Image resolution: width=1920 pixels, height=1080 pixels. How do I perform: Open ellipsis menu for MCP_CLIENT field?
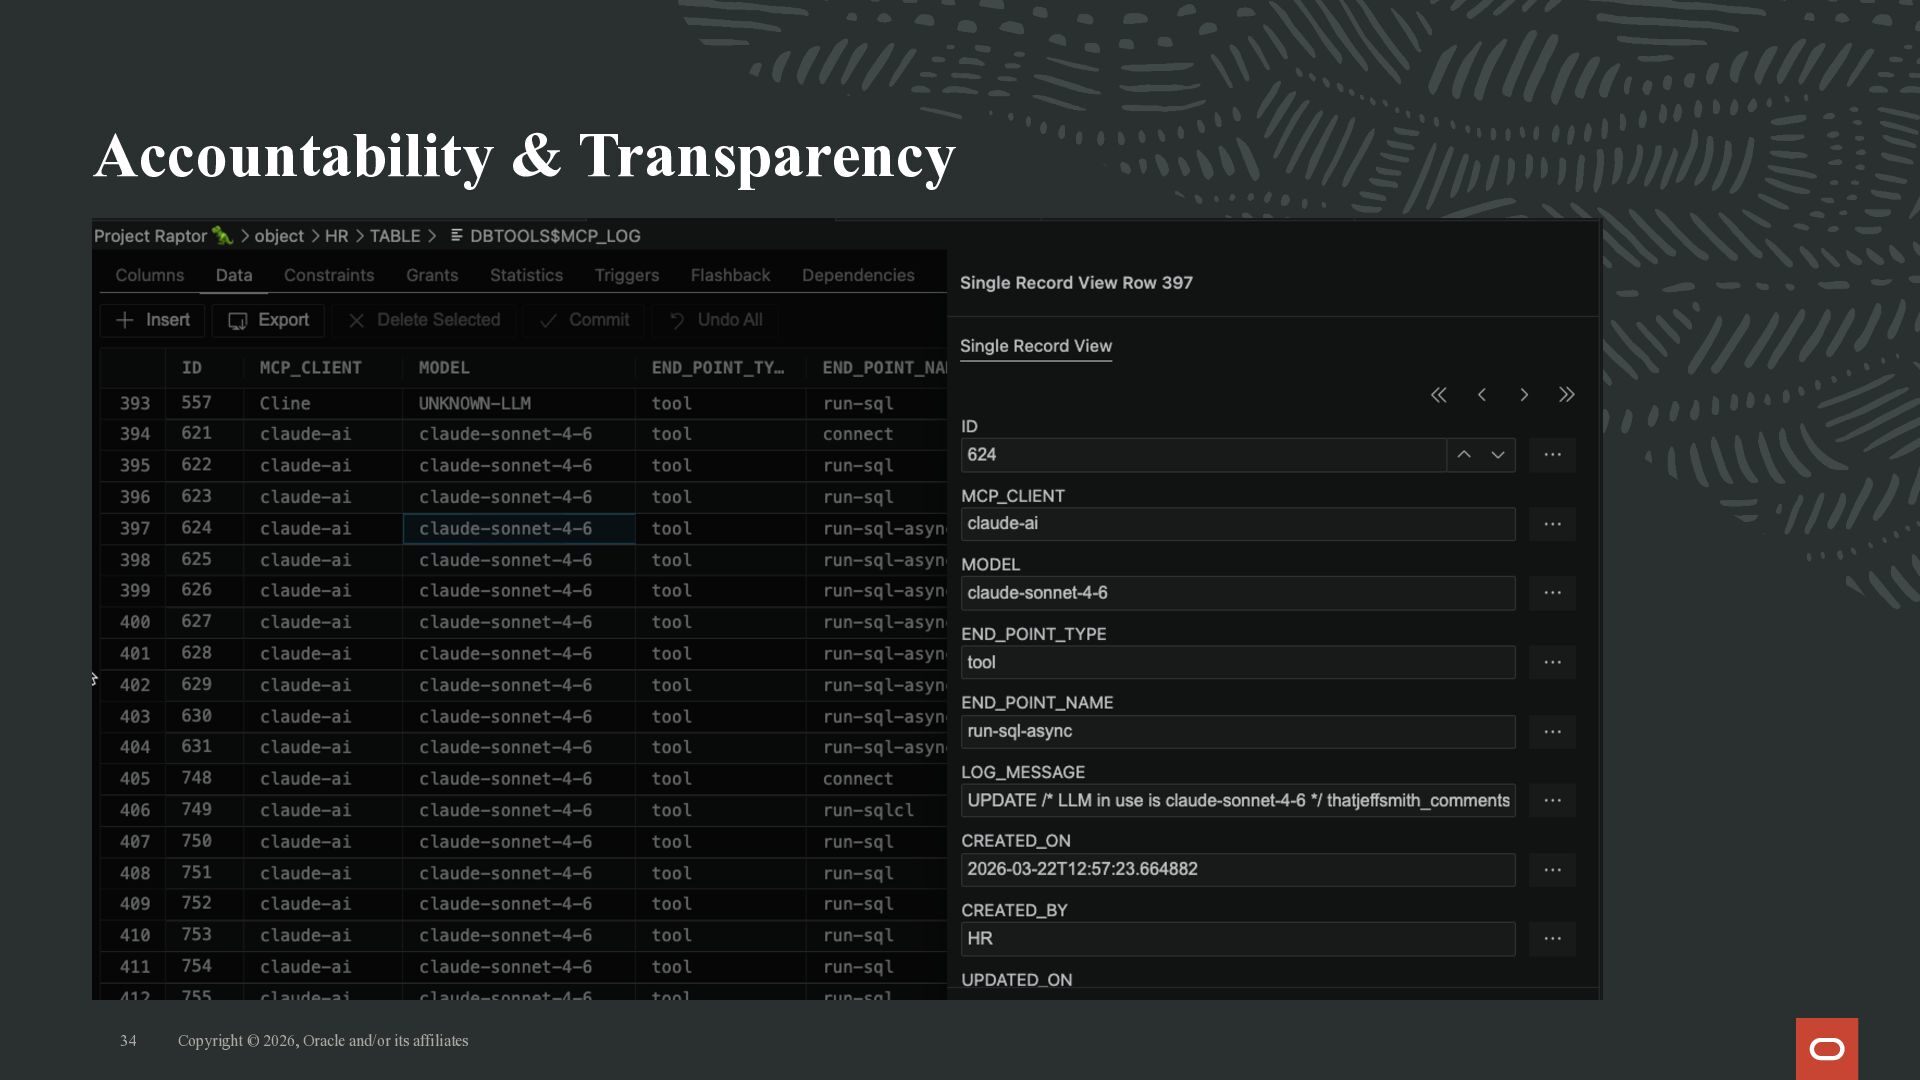(x=1552, y=524)
